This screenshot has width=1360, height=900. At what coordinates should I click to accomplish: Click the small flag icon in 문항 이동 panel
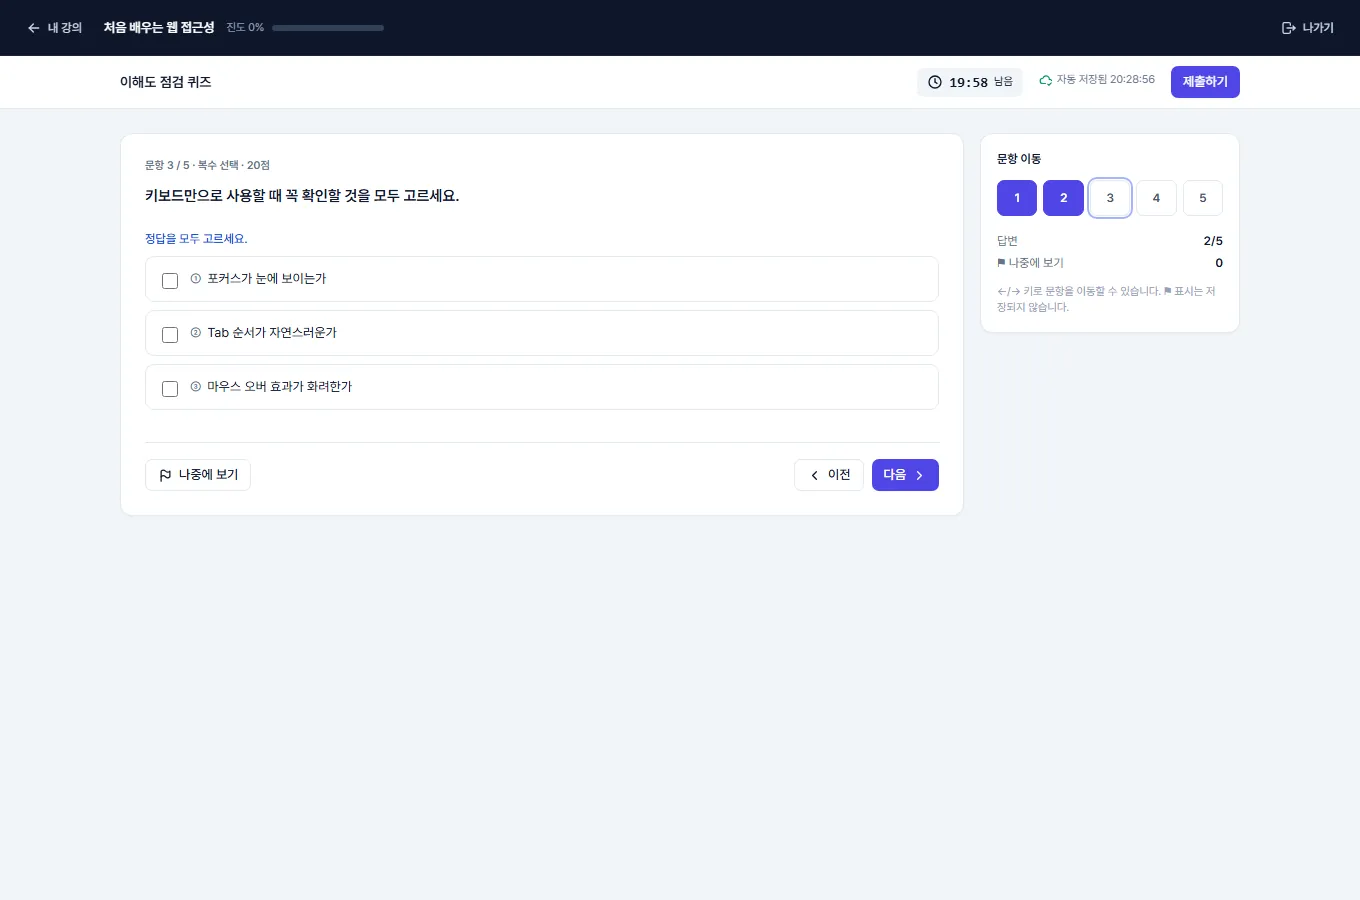pos(1001,263)
